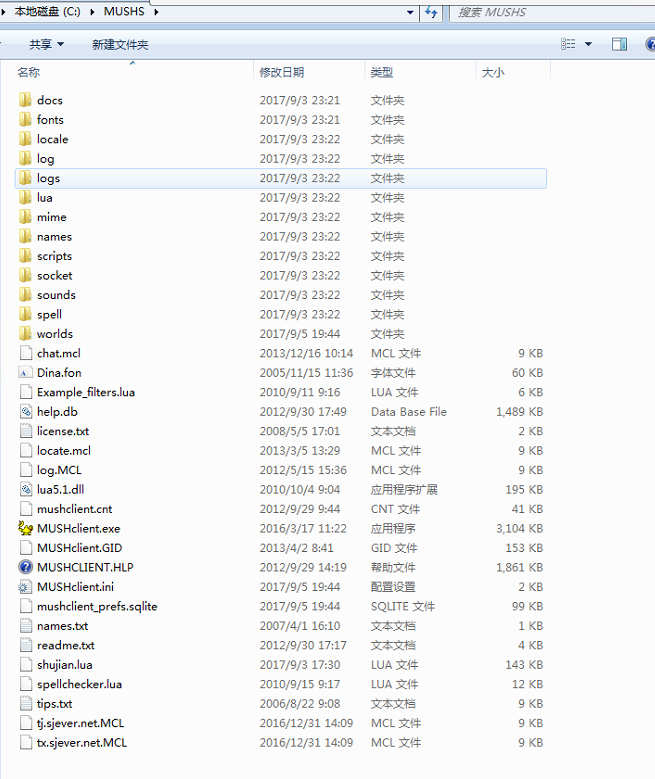
Task: Open the docs folder icon
Action: tap(25, 100)
